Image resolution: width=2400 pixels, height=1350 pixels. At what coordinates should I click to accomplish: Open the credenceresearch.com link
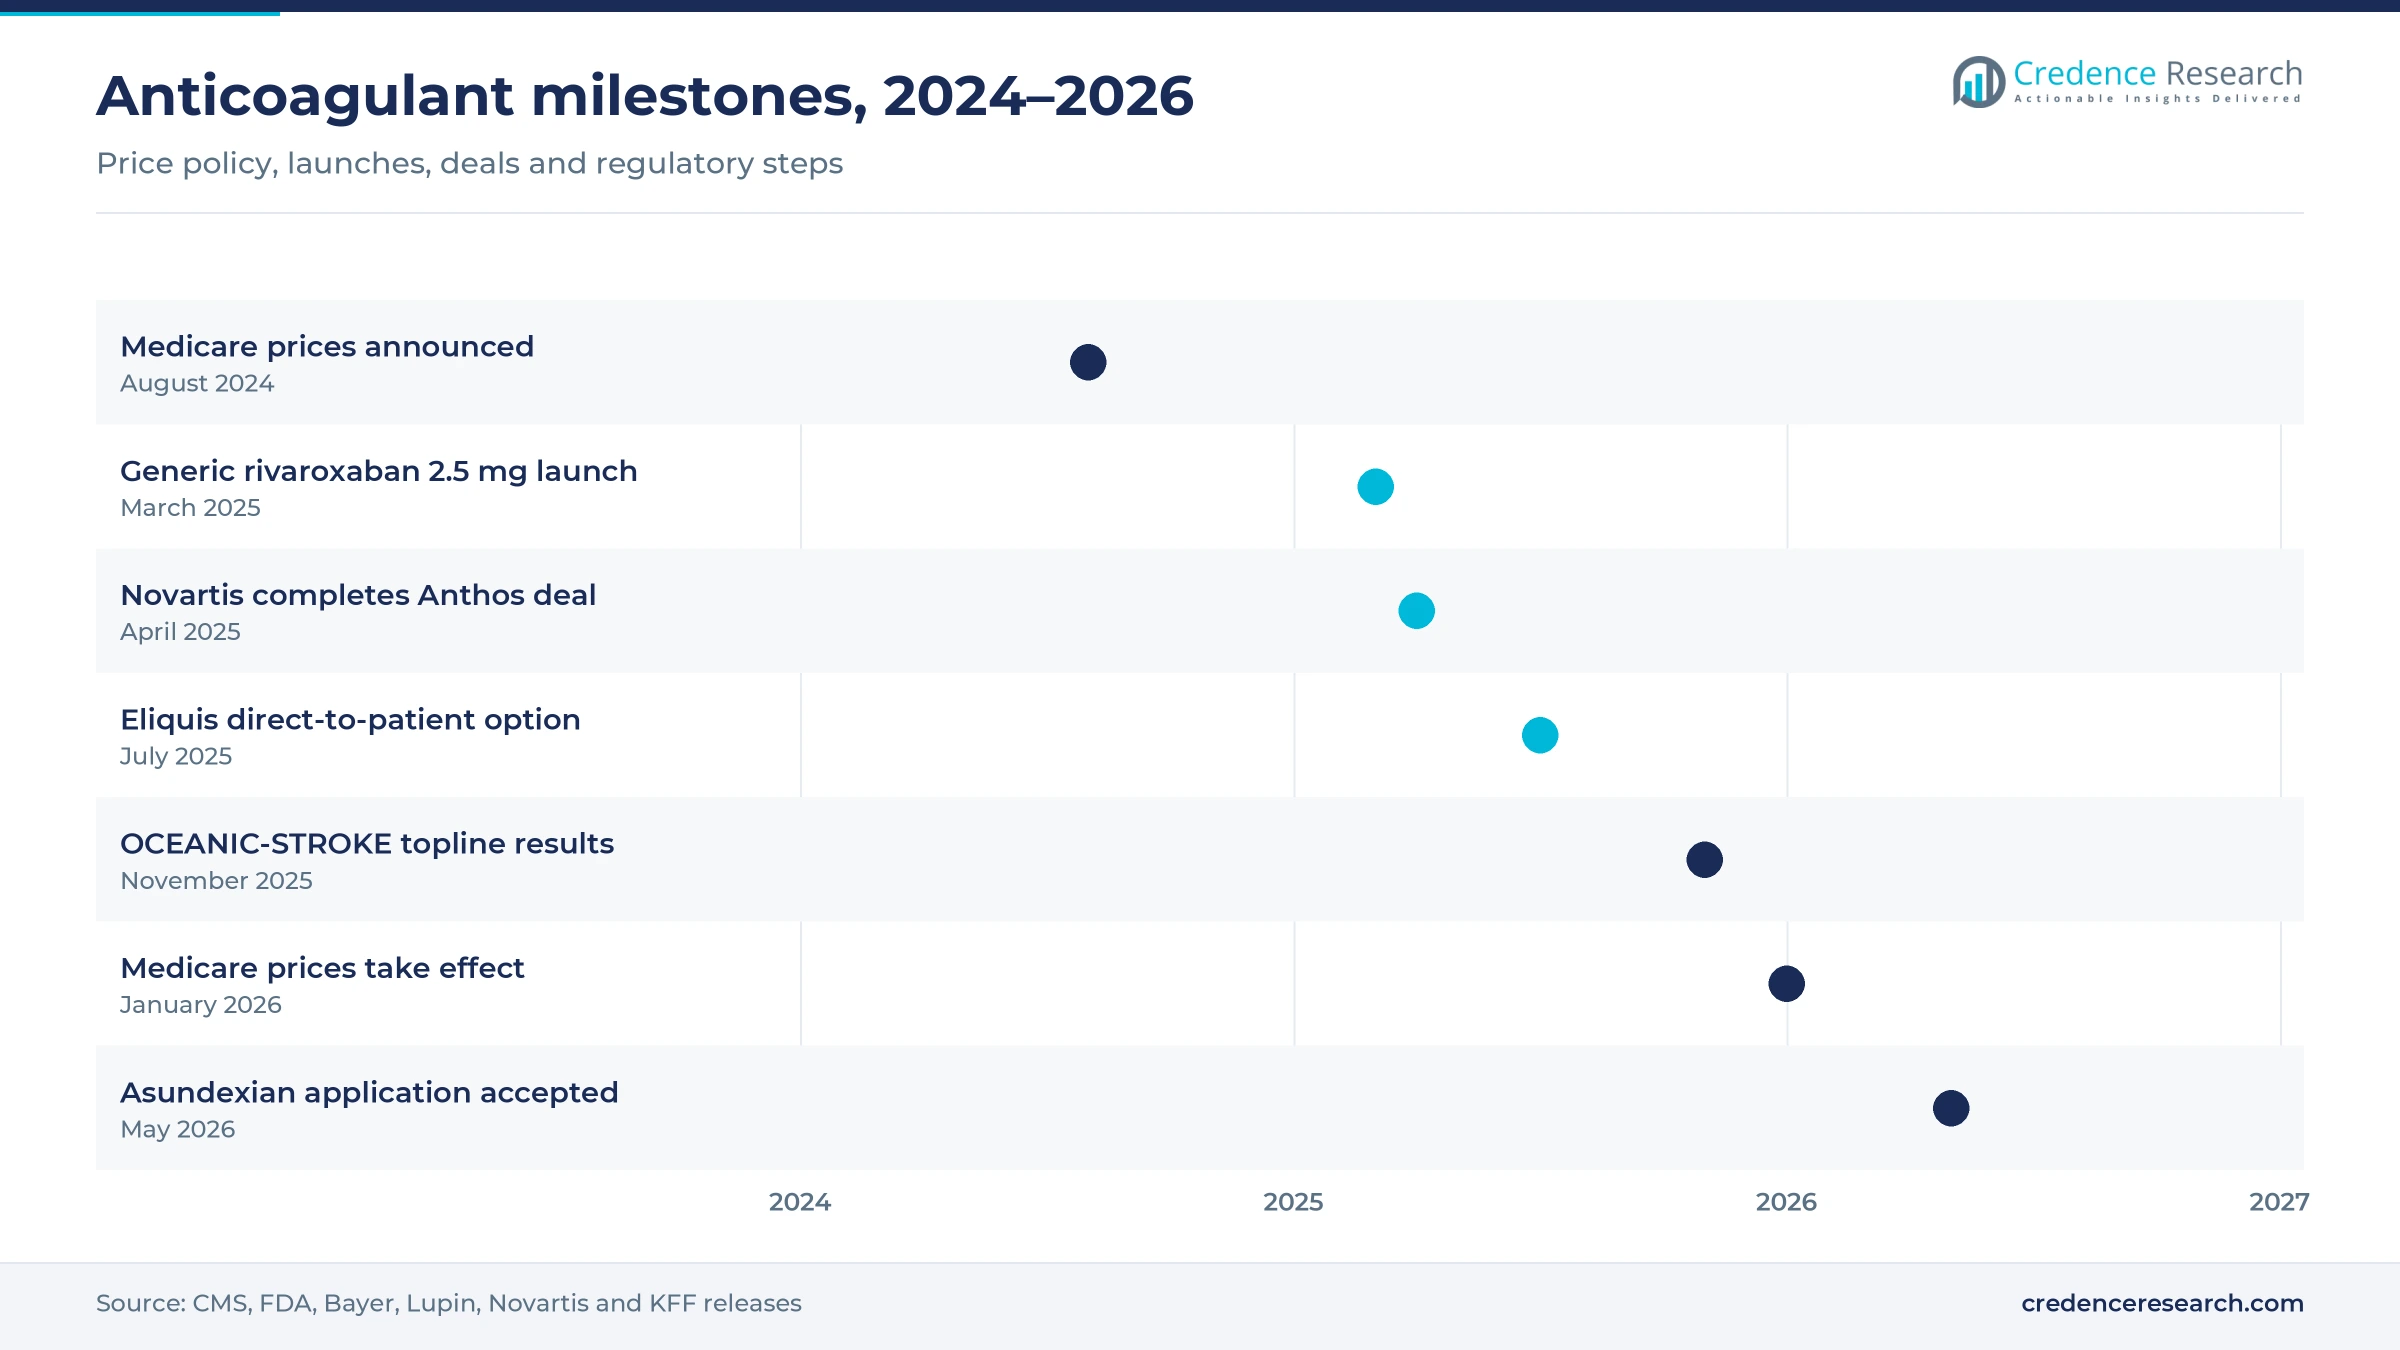click(x=2162, y=1303)
